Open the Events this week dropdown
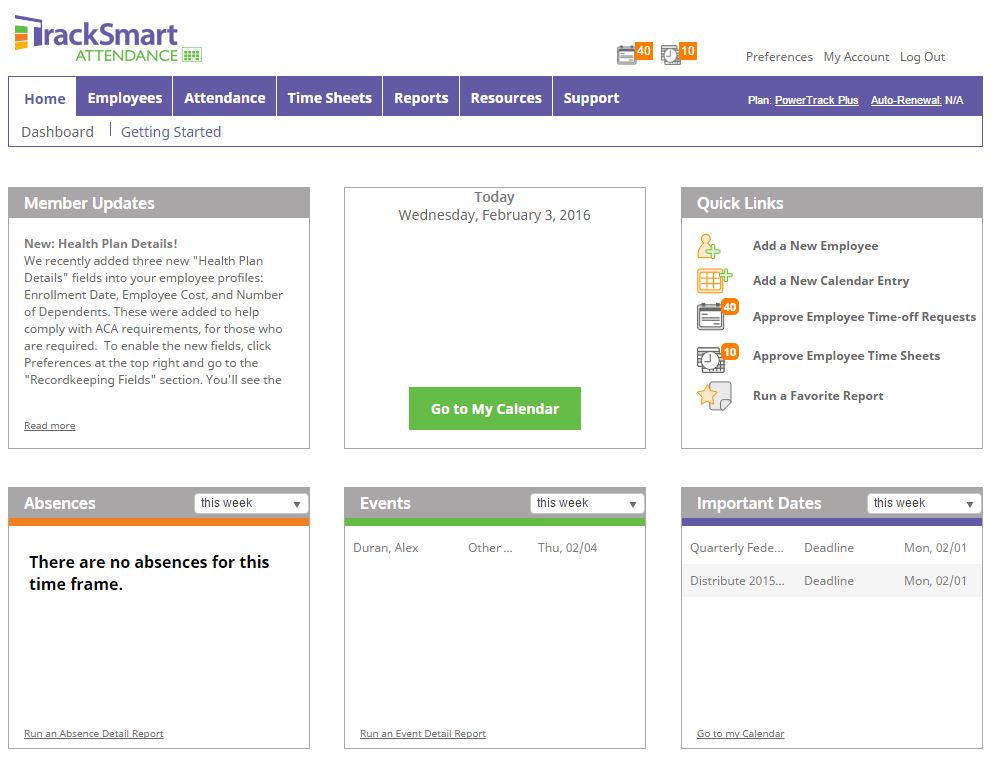Image resolution: width=995 pixels, height=762 pixels. pos(586,502)
